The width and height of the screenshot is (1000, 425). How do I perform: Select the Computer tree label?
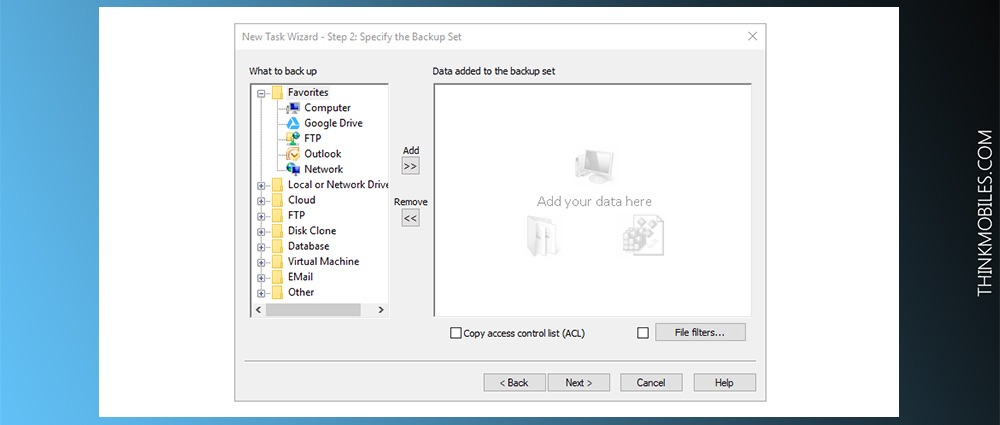tap(327, 108)
